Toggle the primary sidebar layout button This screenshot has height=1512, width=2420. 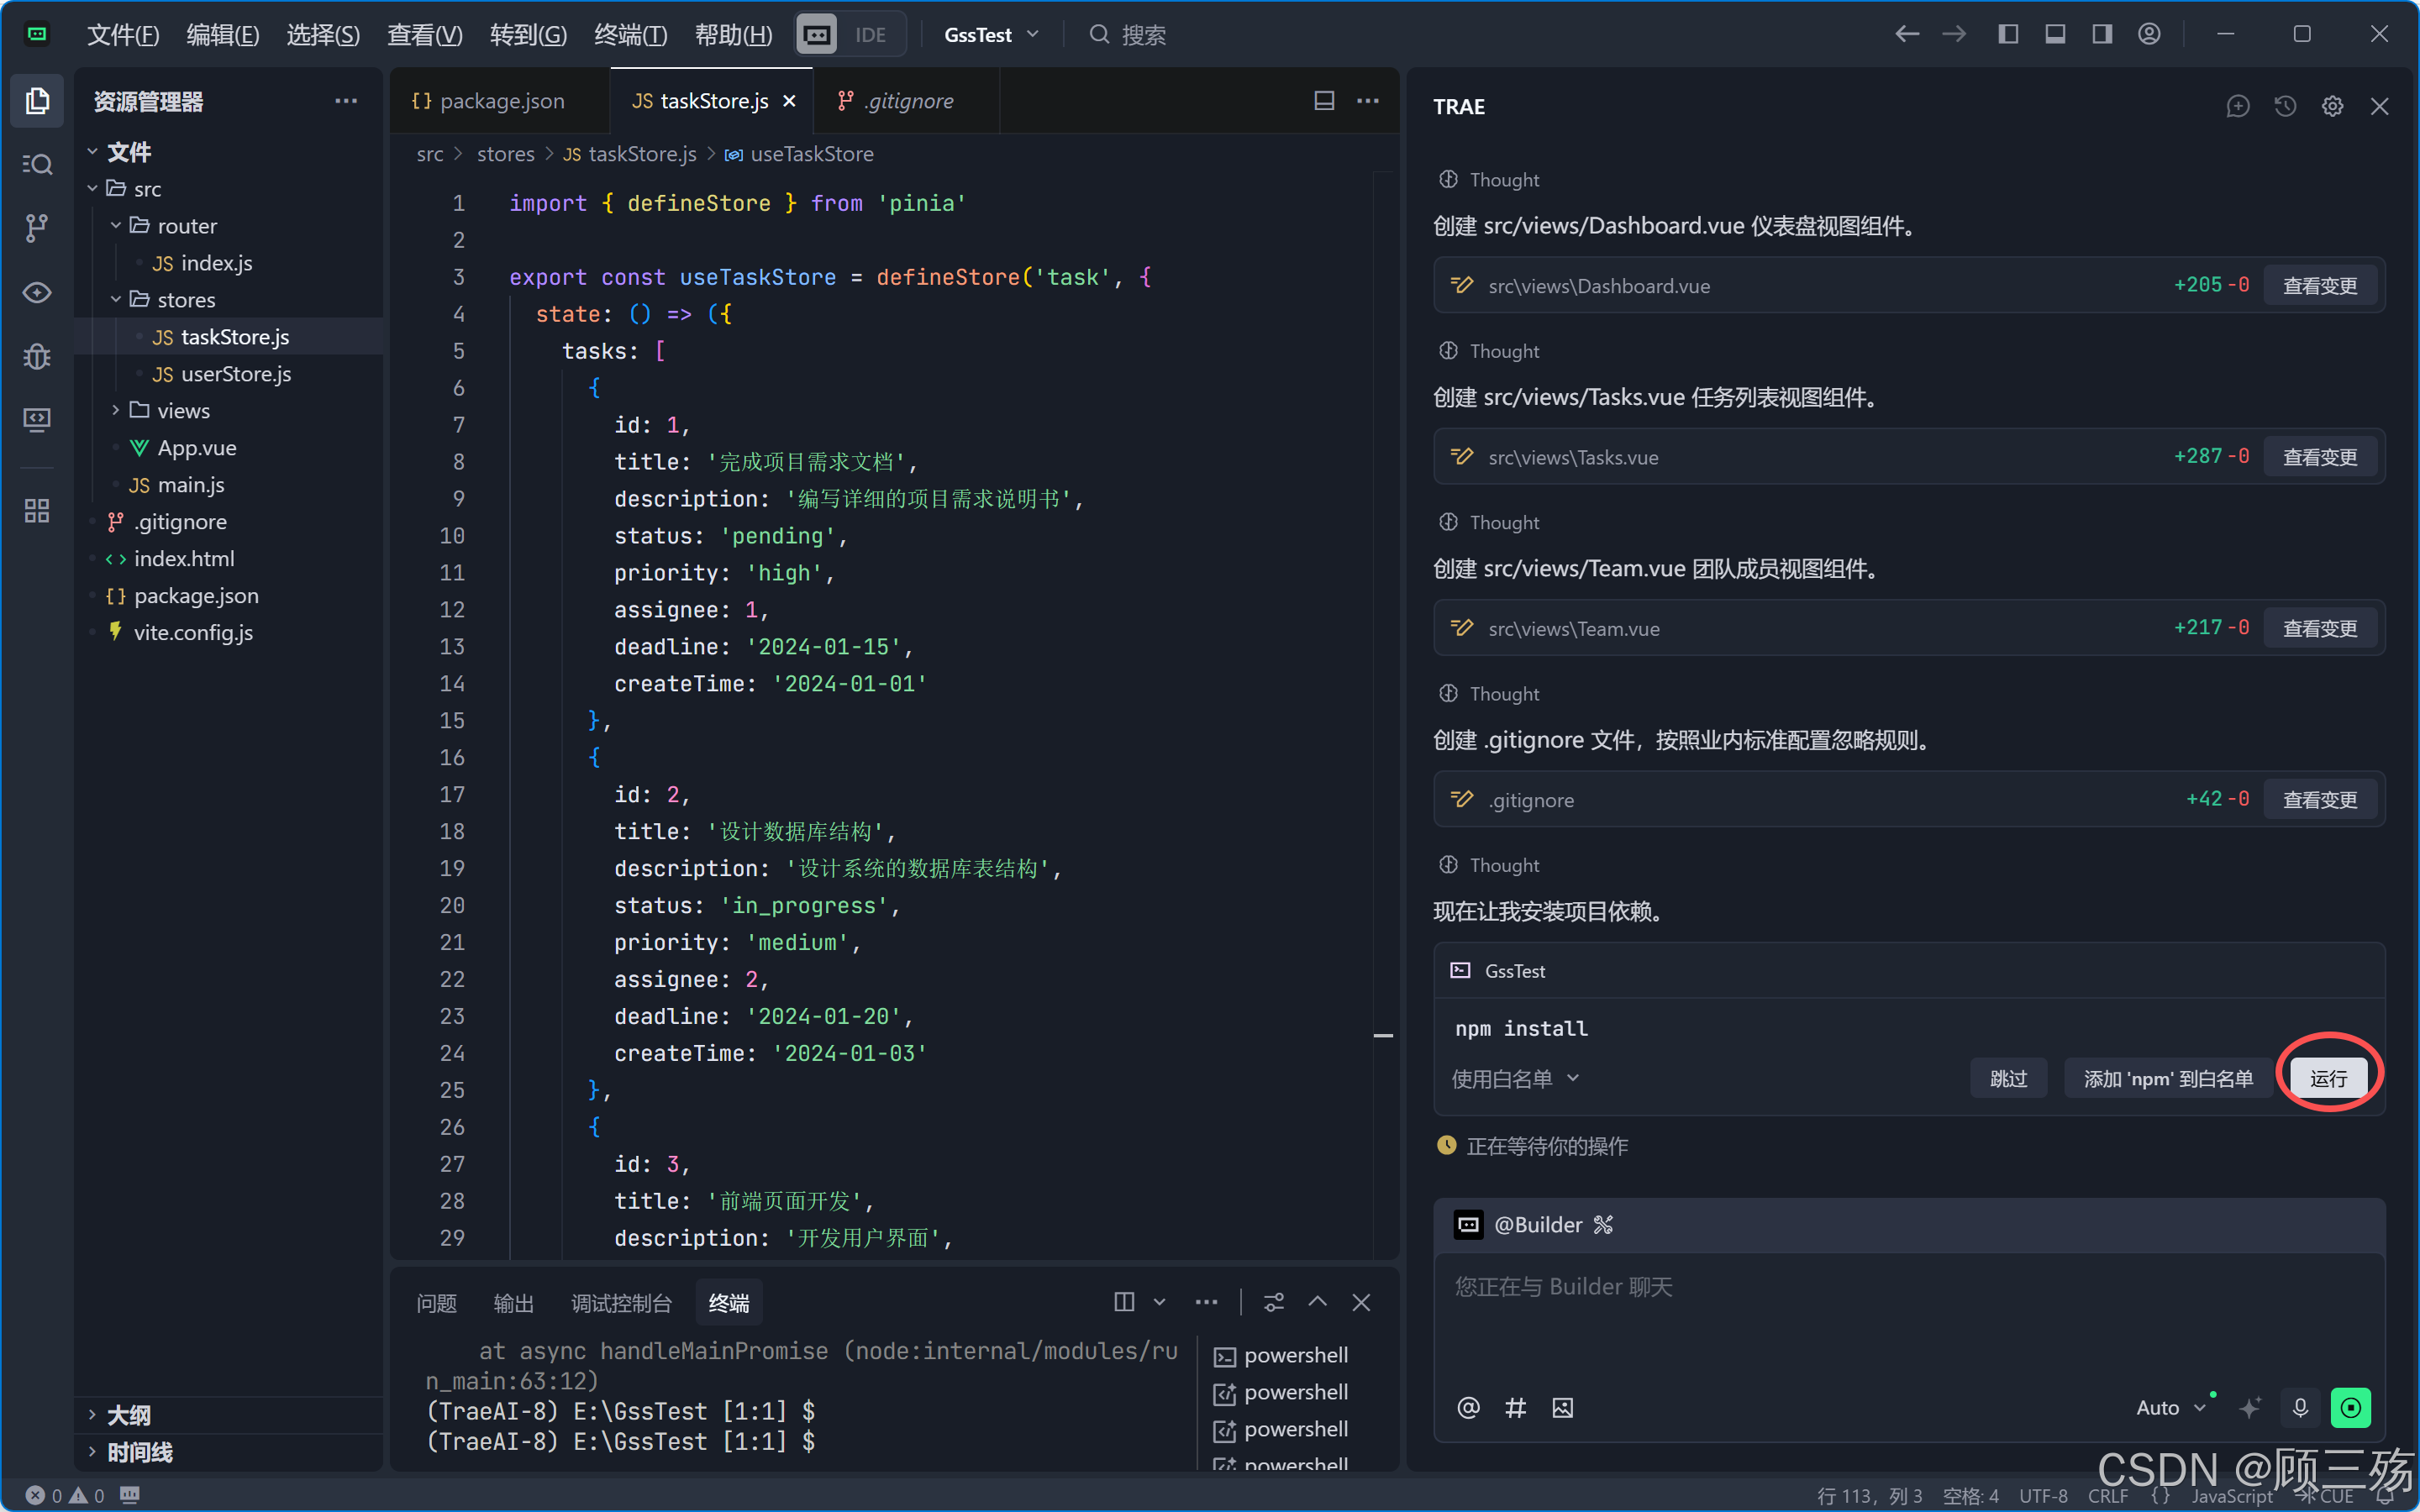coord(2008,35)
